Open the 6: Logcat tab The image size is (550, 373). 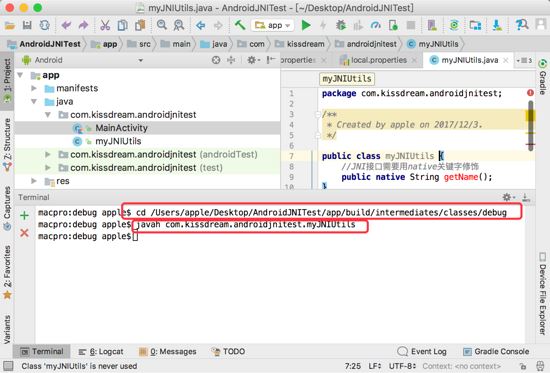click(x=101, y=351)
